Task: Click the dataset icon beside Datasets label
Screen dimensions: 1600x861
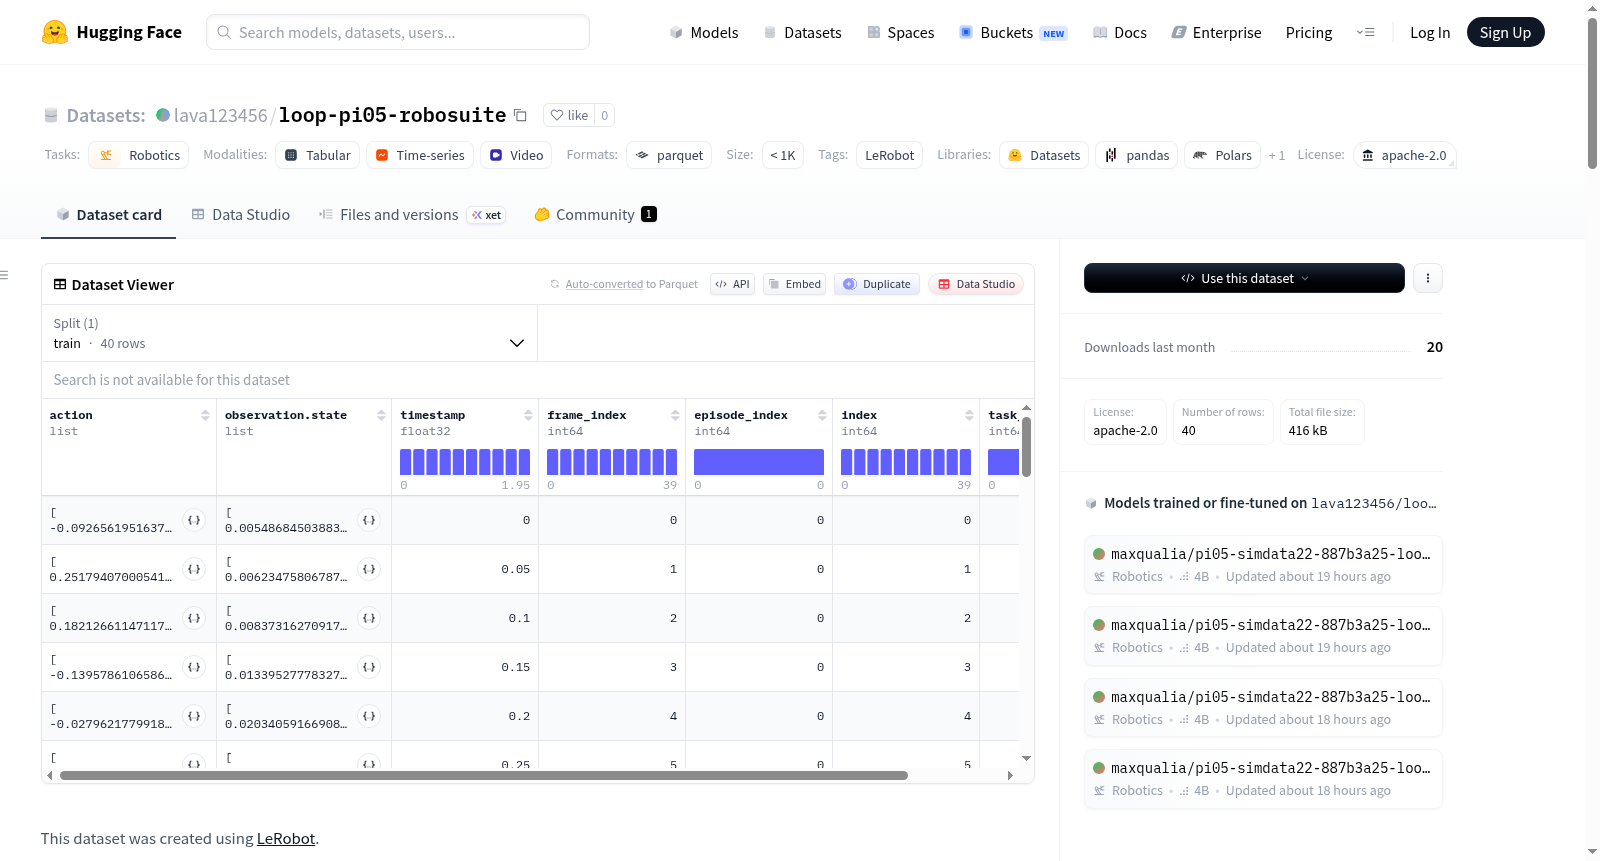Action: point(51,115)
